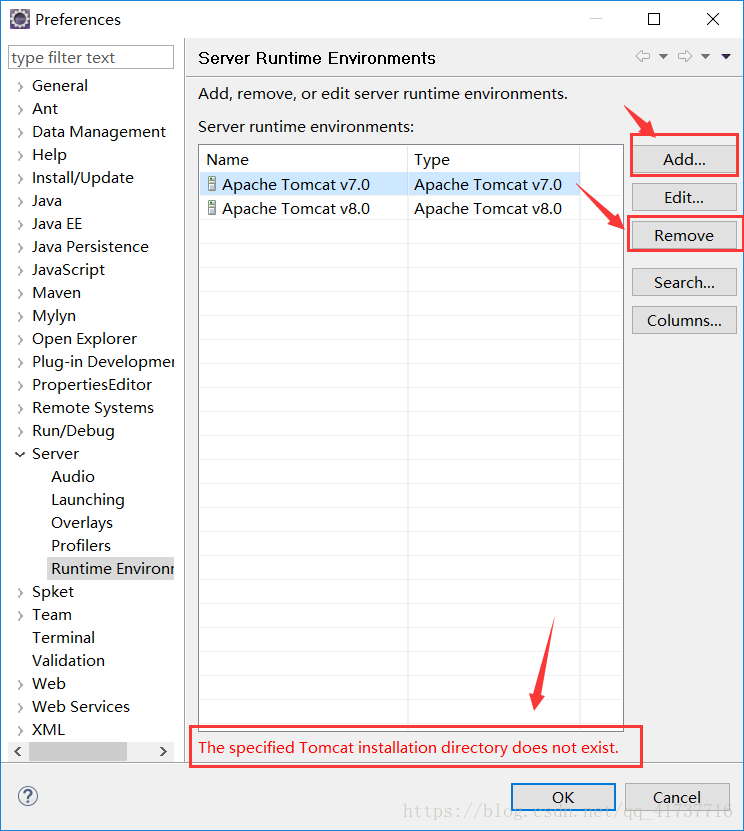Screen dimensions: 744x831
Task: Click Add... to add a runtime
Action: click(x=684, y=159)
